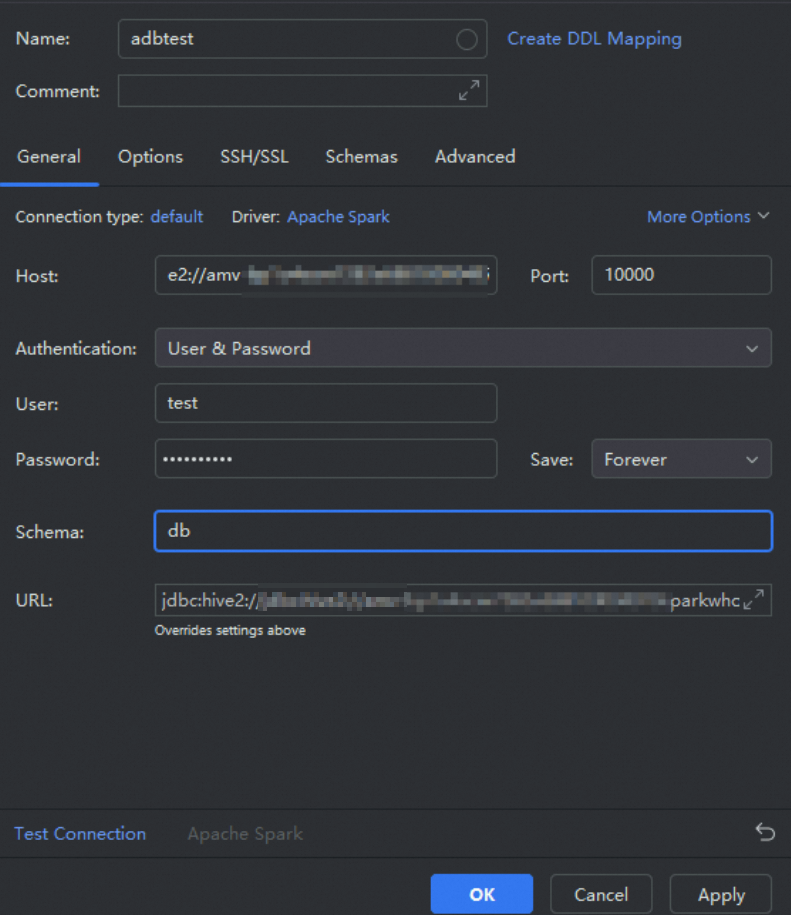
Task: Click Test Connection link
Action: [x=80, y=833]
